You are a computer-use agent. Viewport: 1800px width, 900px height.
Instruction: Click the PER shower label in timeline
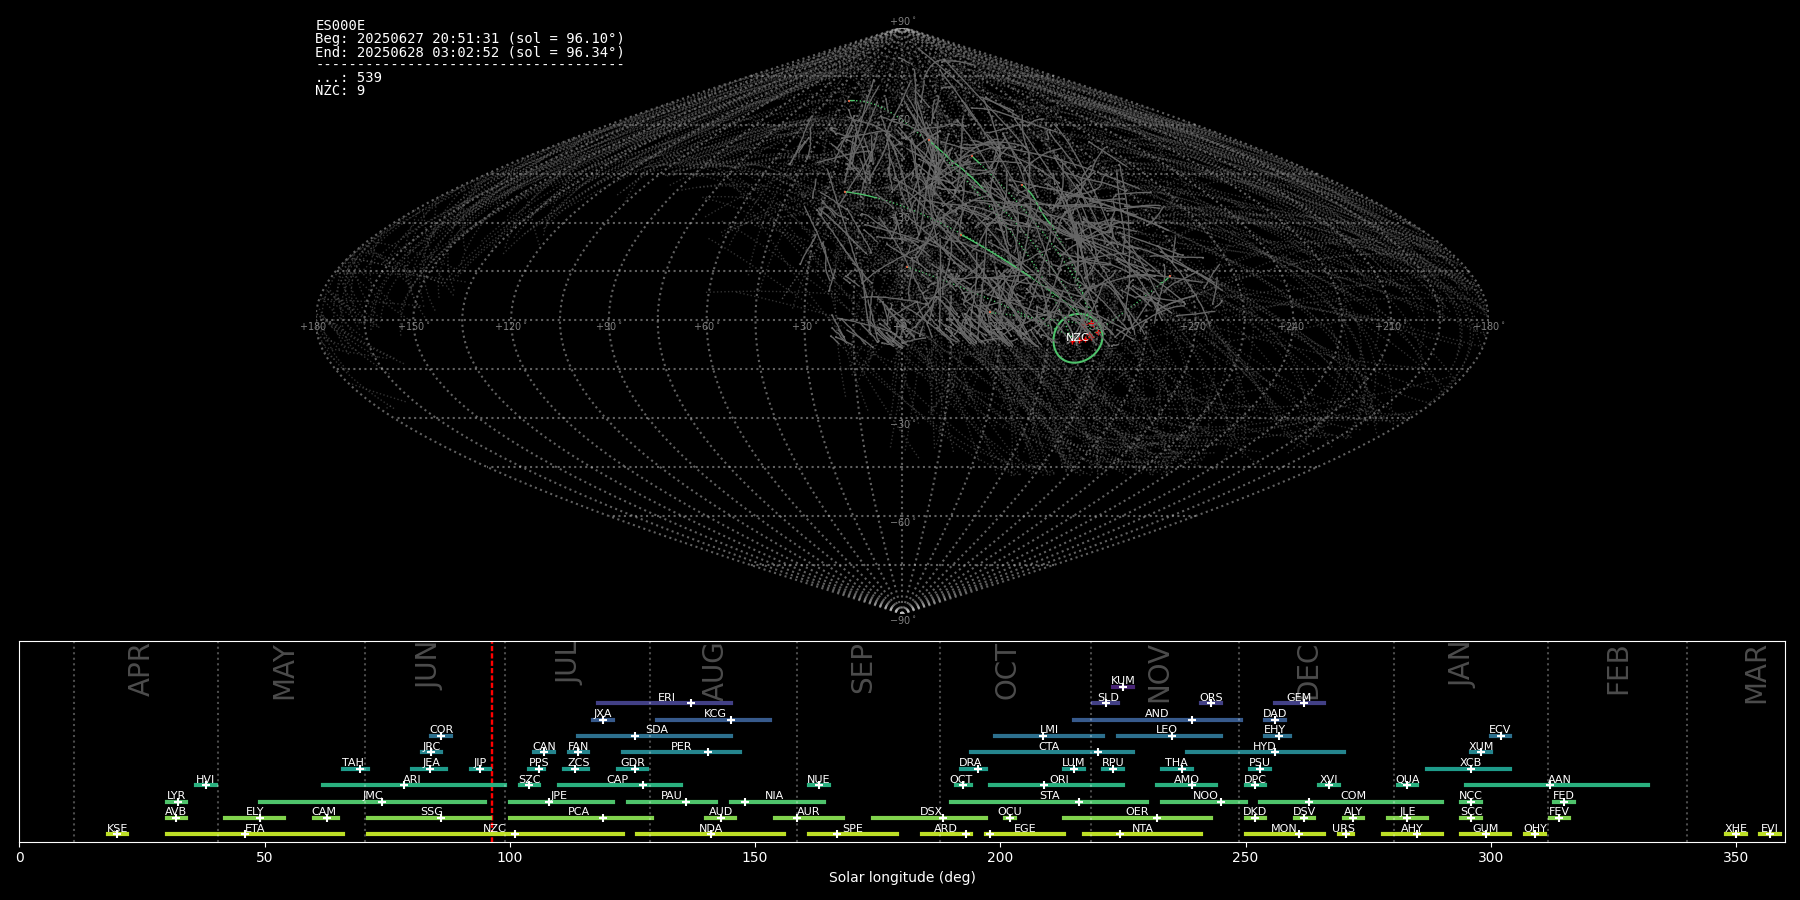pyautogui.click(x=681, y=747)
